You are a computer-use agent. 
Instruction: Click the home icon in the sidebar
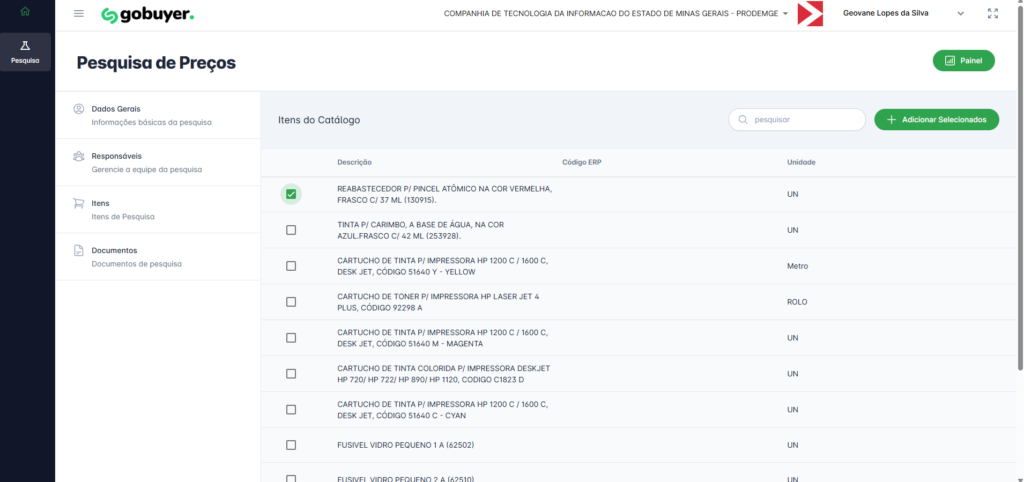click(25, 12)
